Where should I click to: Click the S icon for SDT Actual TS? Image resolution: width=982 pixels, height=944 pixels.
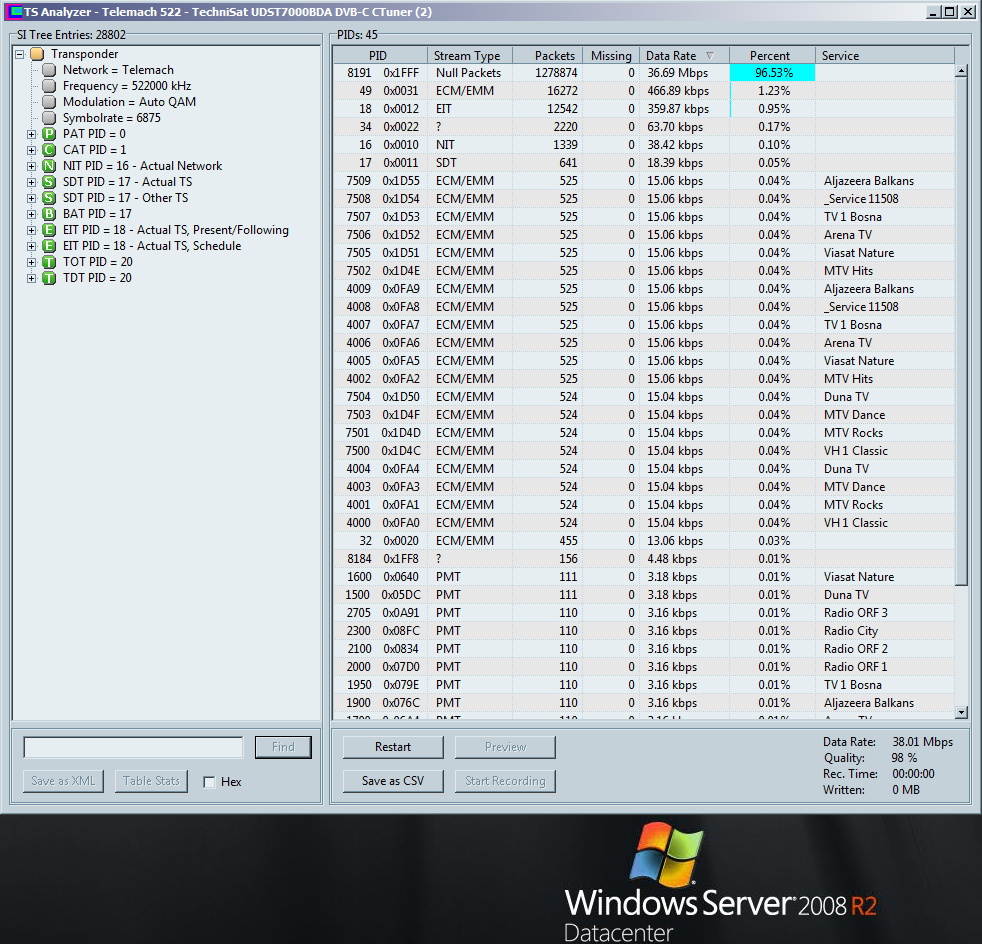tap(49, 182)
